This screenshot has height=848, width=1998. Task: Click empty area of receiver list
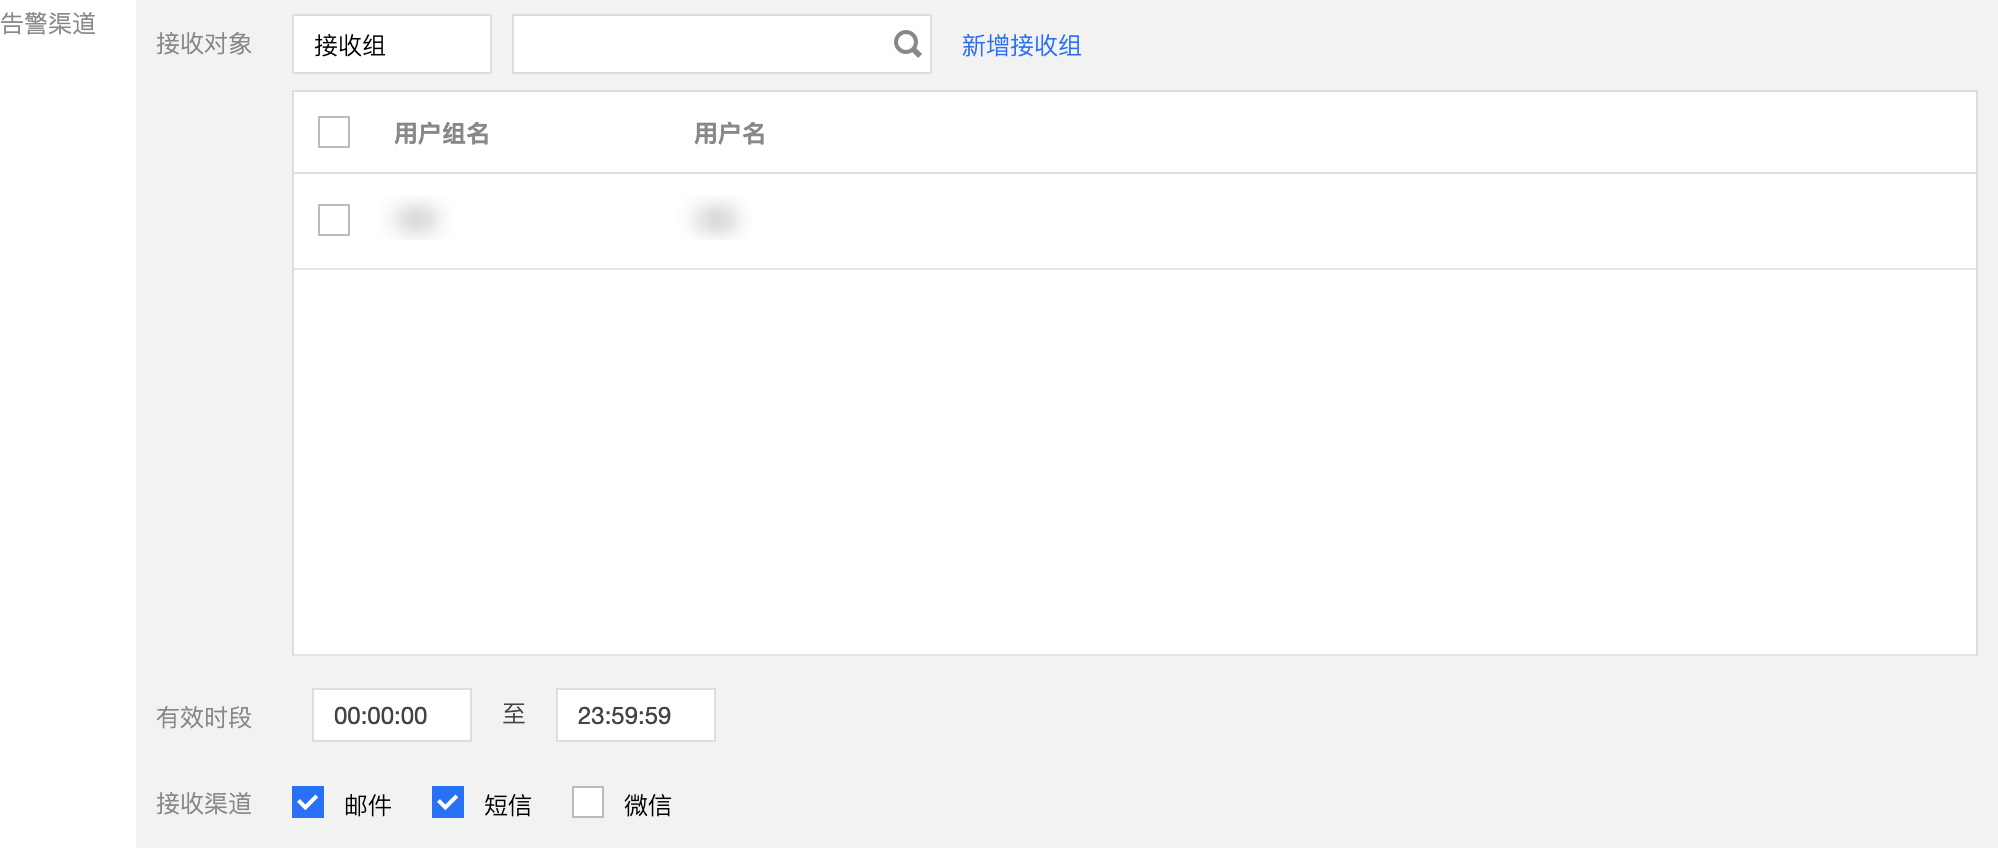[x=1134, y=460]
